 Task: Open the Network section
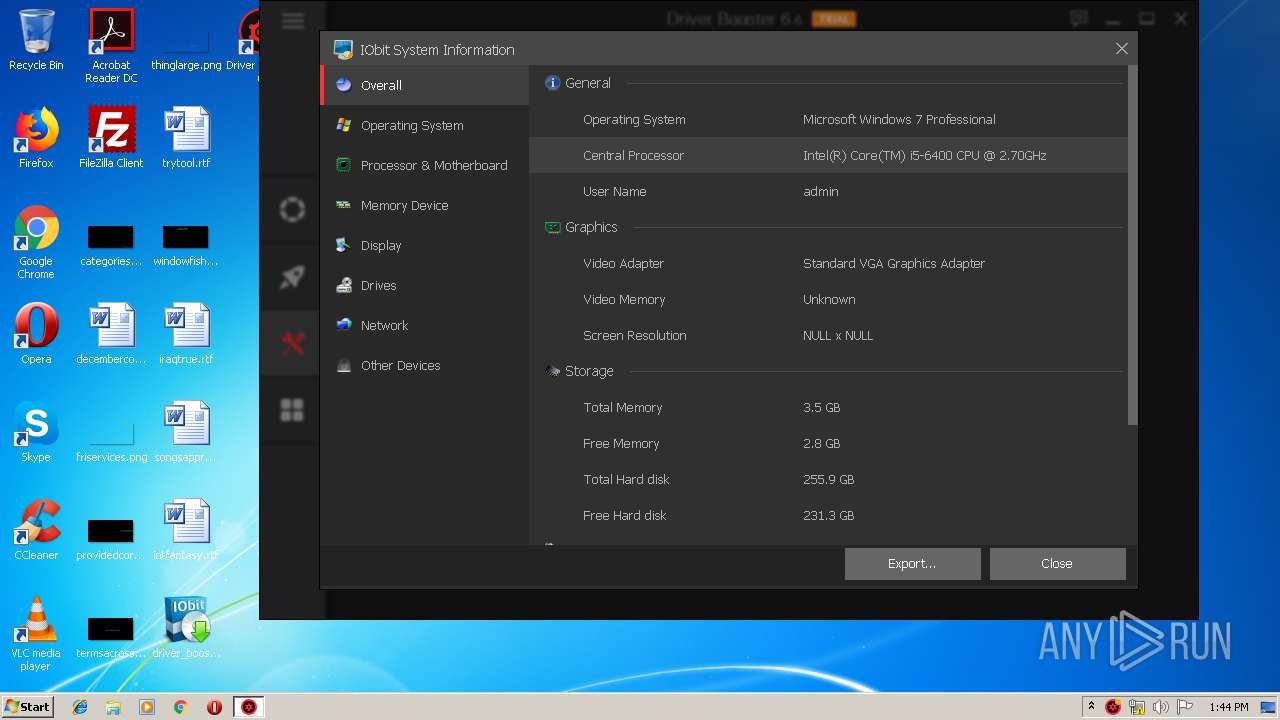pyautogui.click(x=425, y=325)
